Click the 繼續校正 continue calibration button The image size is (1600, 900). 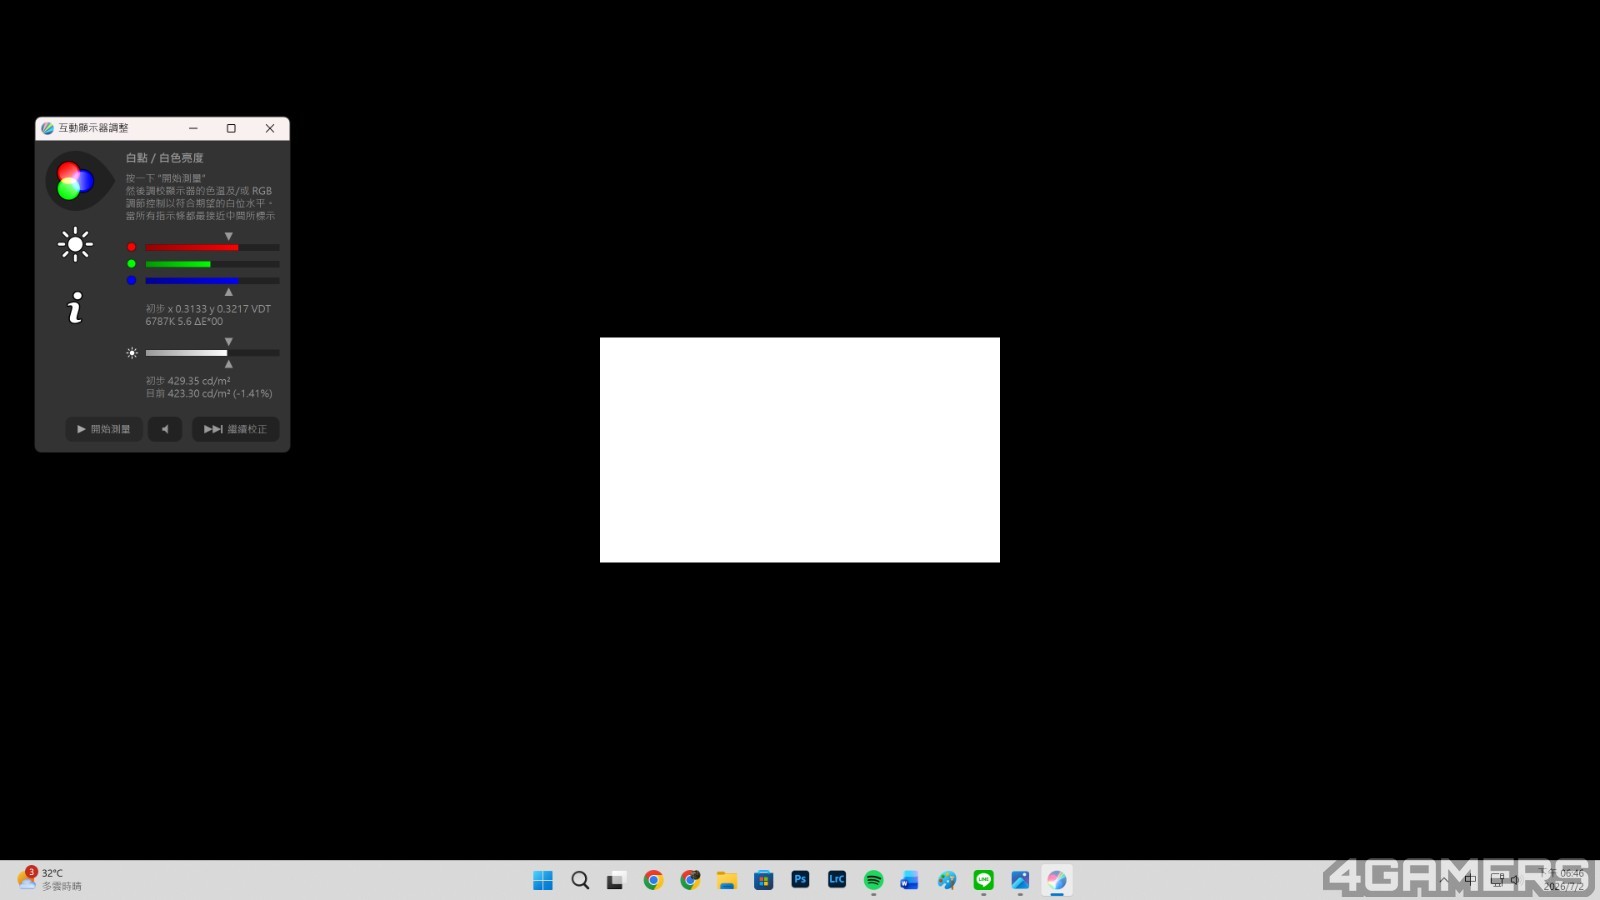tap(236, 429)
